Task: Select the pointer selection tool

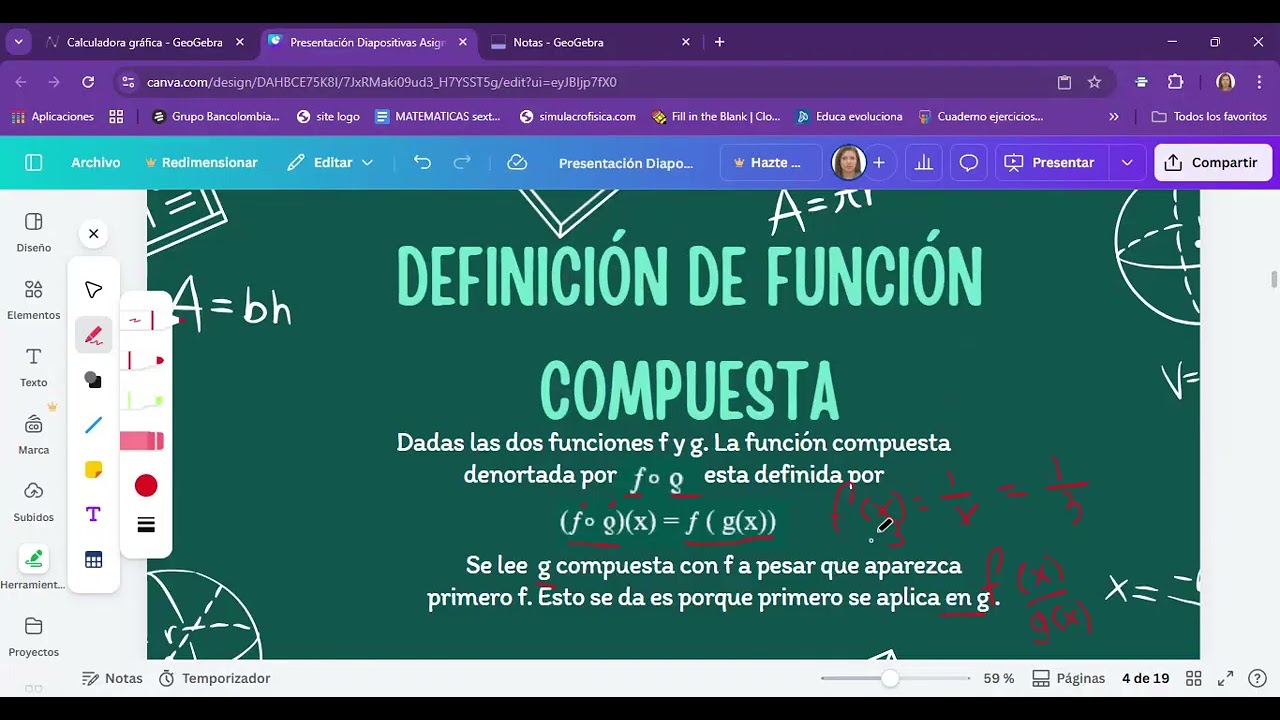Action: point(93,290)
